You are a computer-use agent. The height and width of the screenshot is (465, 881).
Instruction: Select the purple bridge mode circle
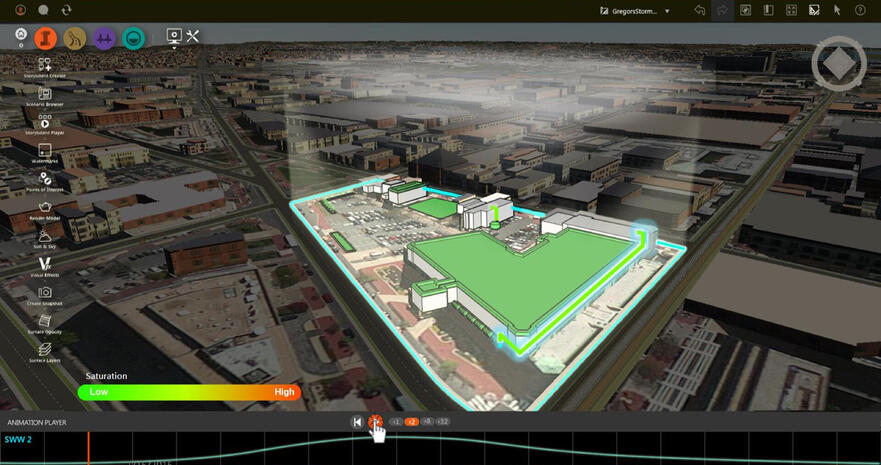[104, 38]
